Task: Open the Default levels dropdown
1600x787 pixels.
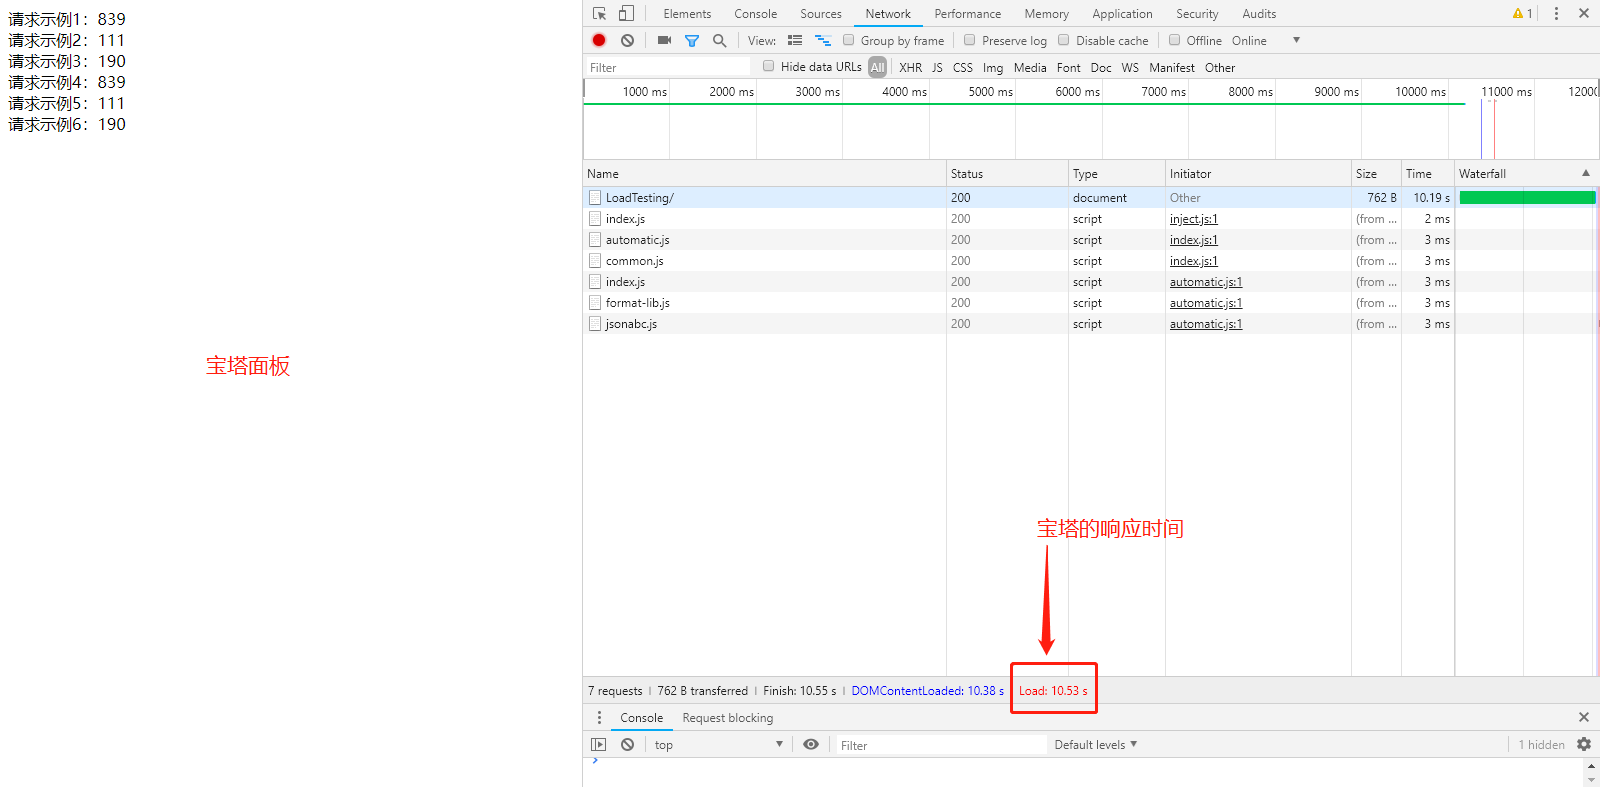Action: tap(1096, 745)
